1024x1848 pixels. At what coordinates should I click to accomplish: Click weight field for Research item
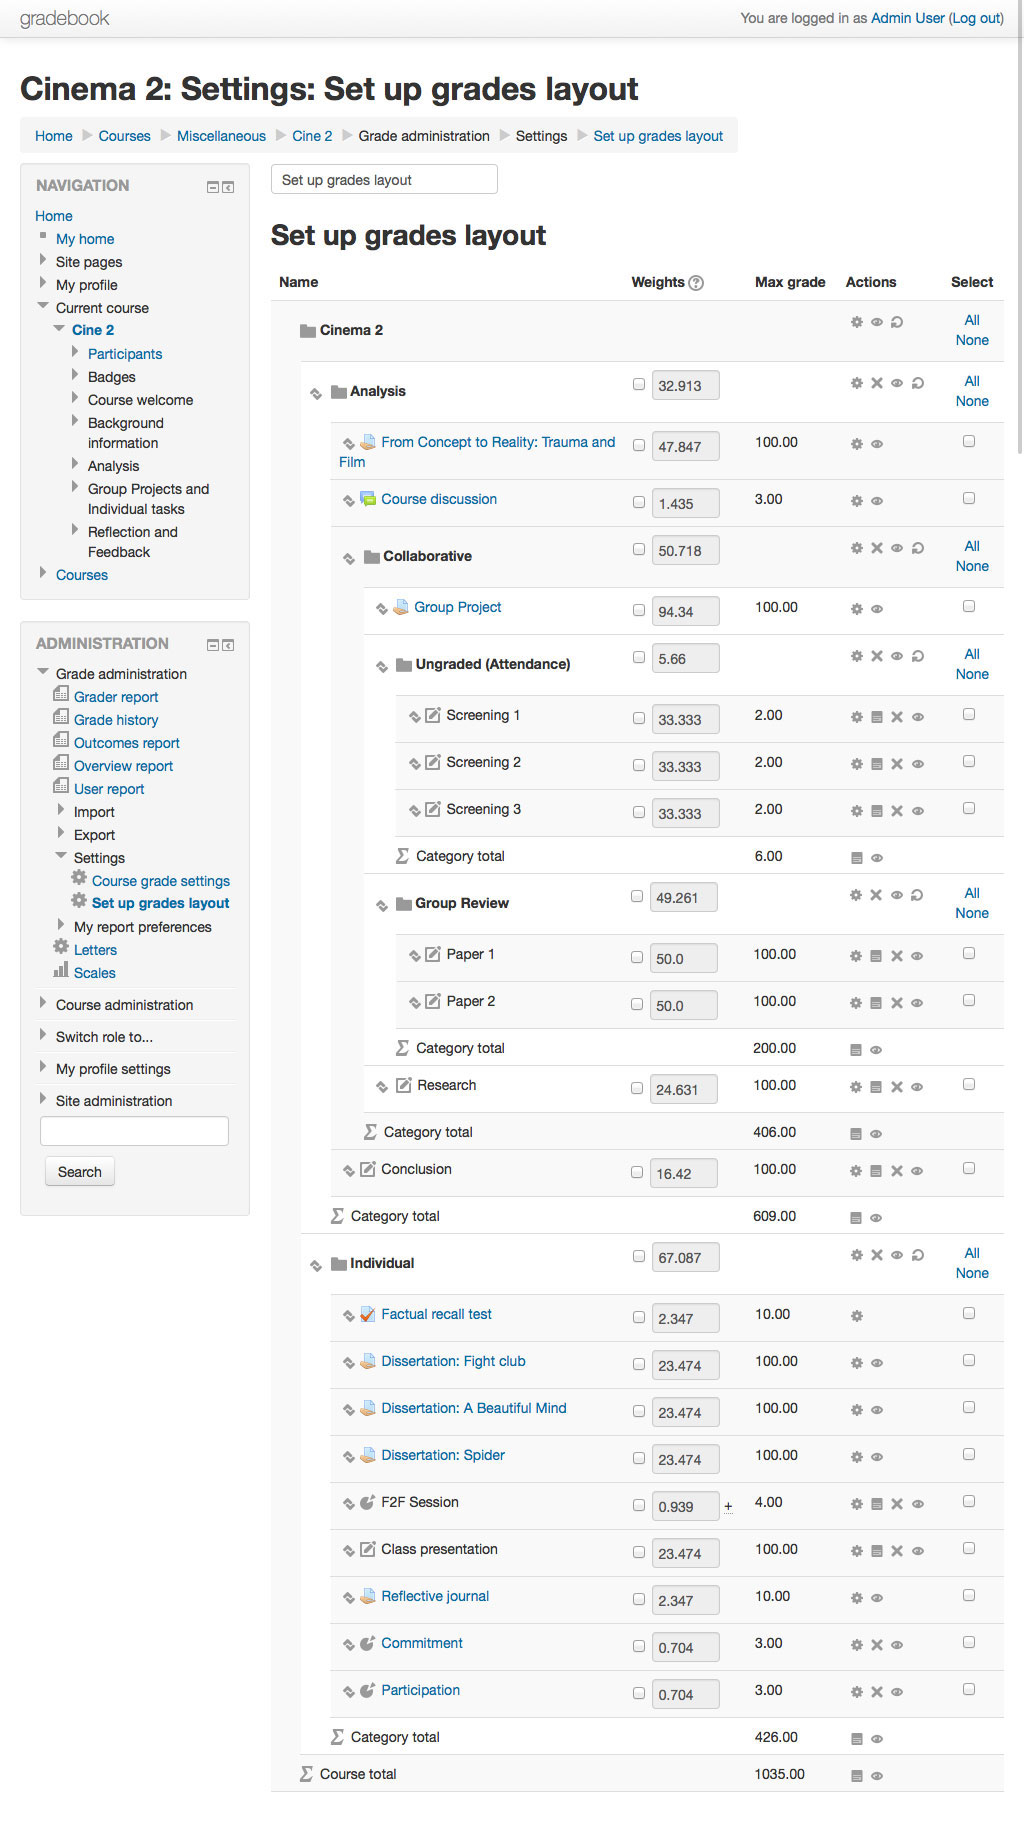[x=683, y=1090]
